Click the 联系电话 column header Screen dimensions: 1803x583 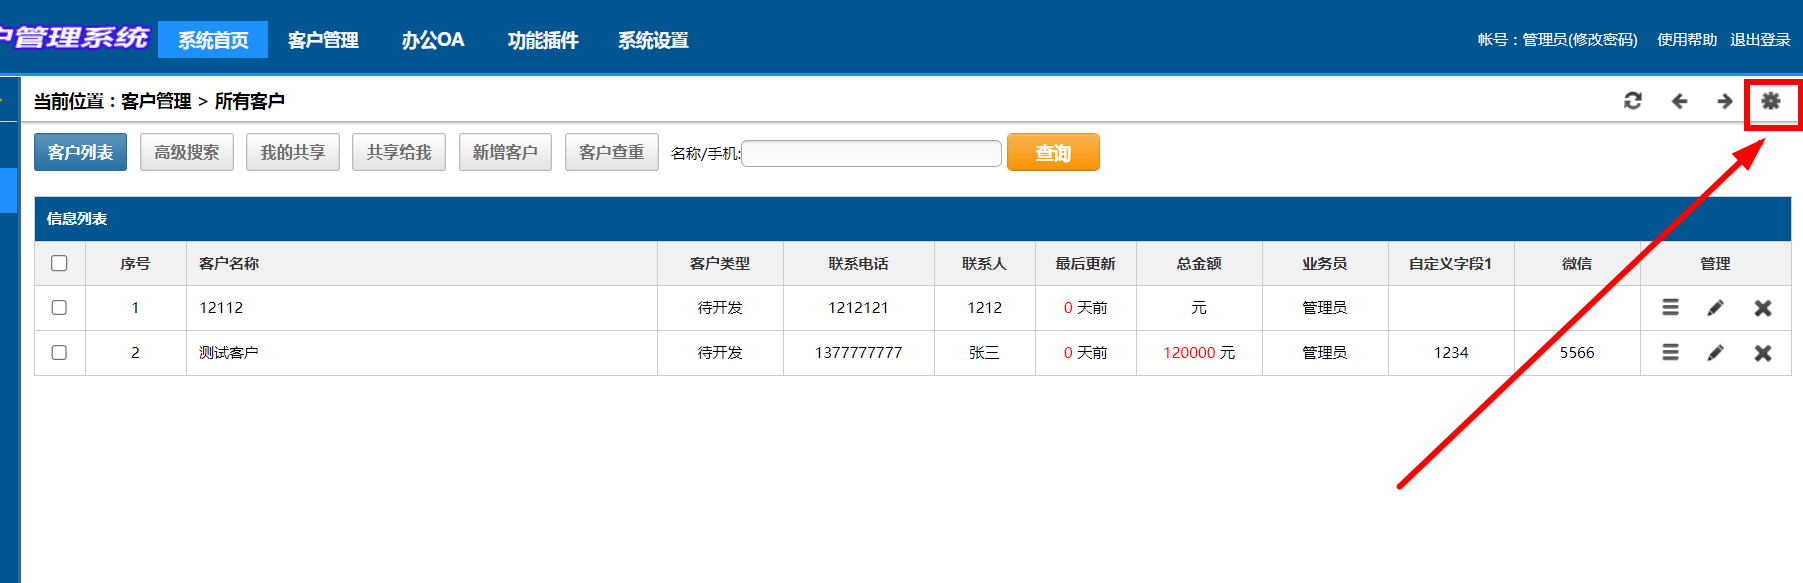point(858,263)
